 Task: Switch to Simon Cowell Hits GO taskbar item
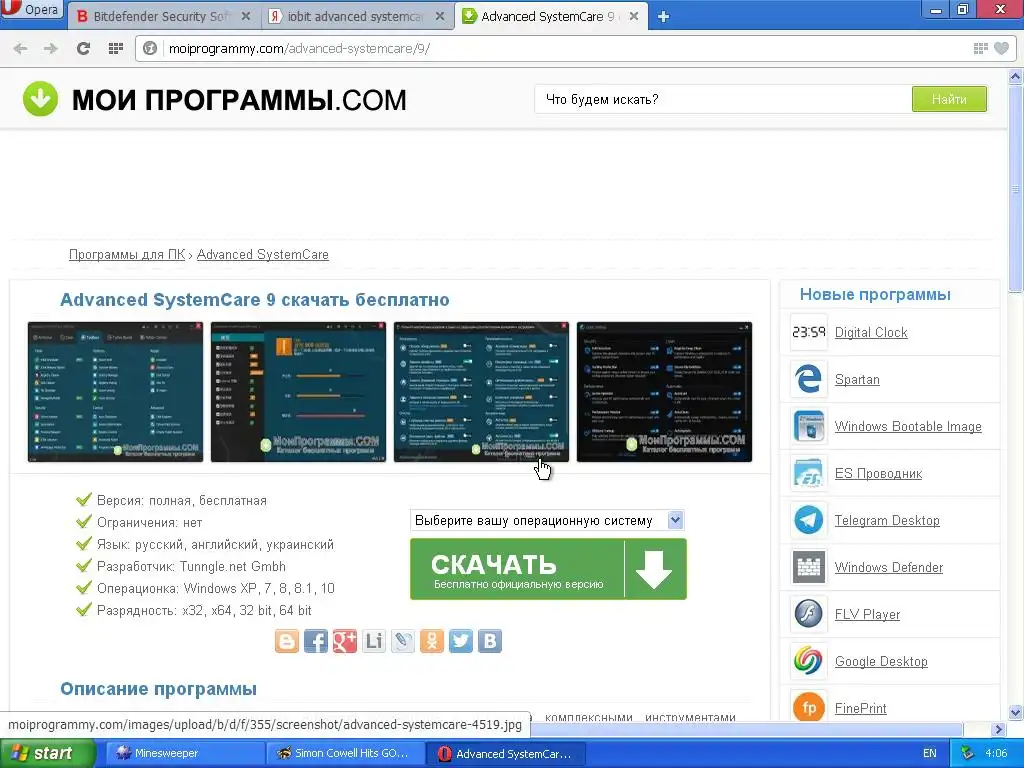point(344,754)
